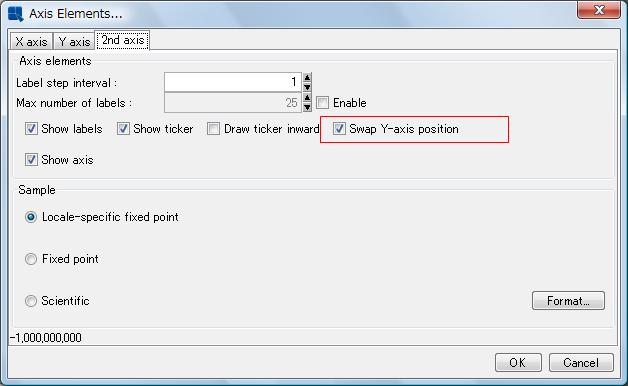Open the Format... dialog button
The height and width of the screenshot is (386, 628).
[568, 301]
